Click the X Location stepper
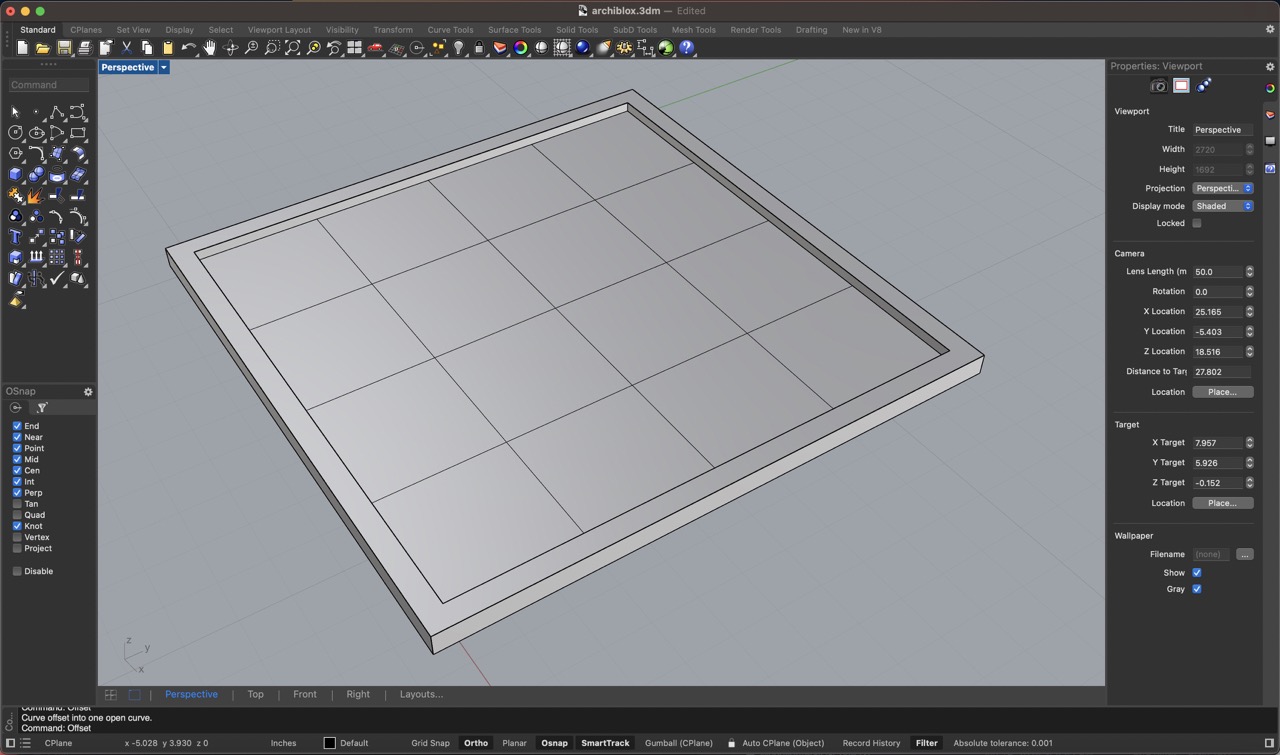 pos(1249,311)
